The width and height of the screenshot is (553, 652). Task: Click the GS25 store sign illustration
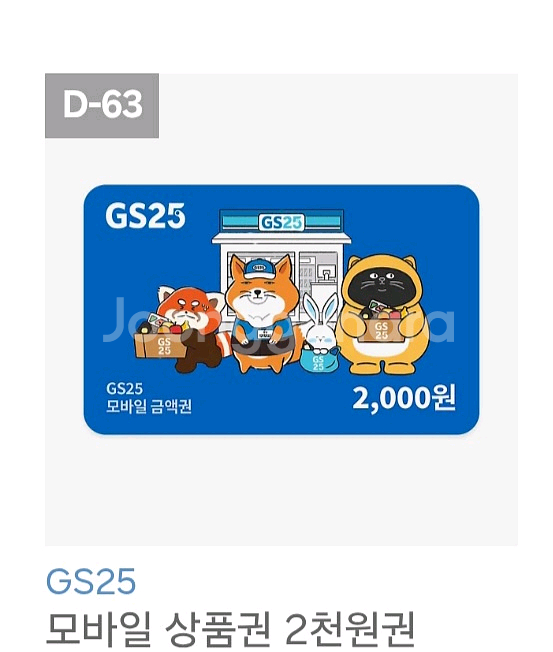pyautogui.click(x=281, y=222)
